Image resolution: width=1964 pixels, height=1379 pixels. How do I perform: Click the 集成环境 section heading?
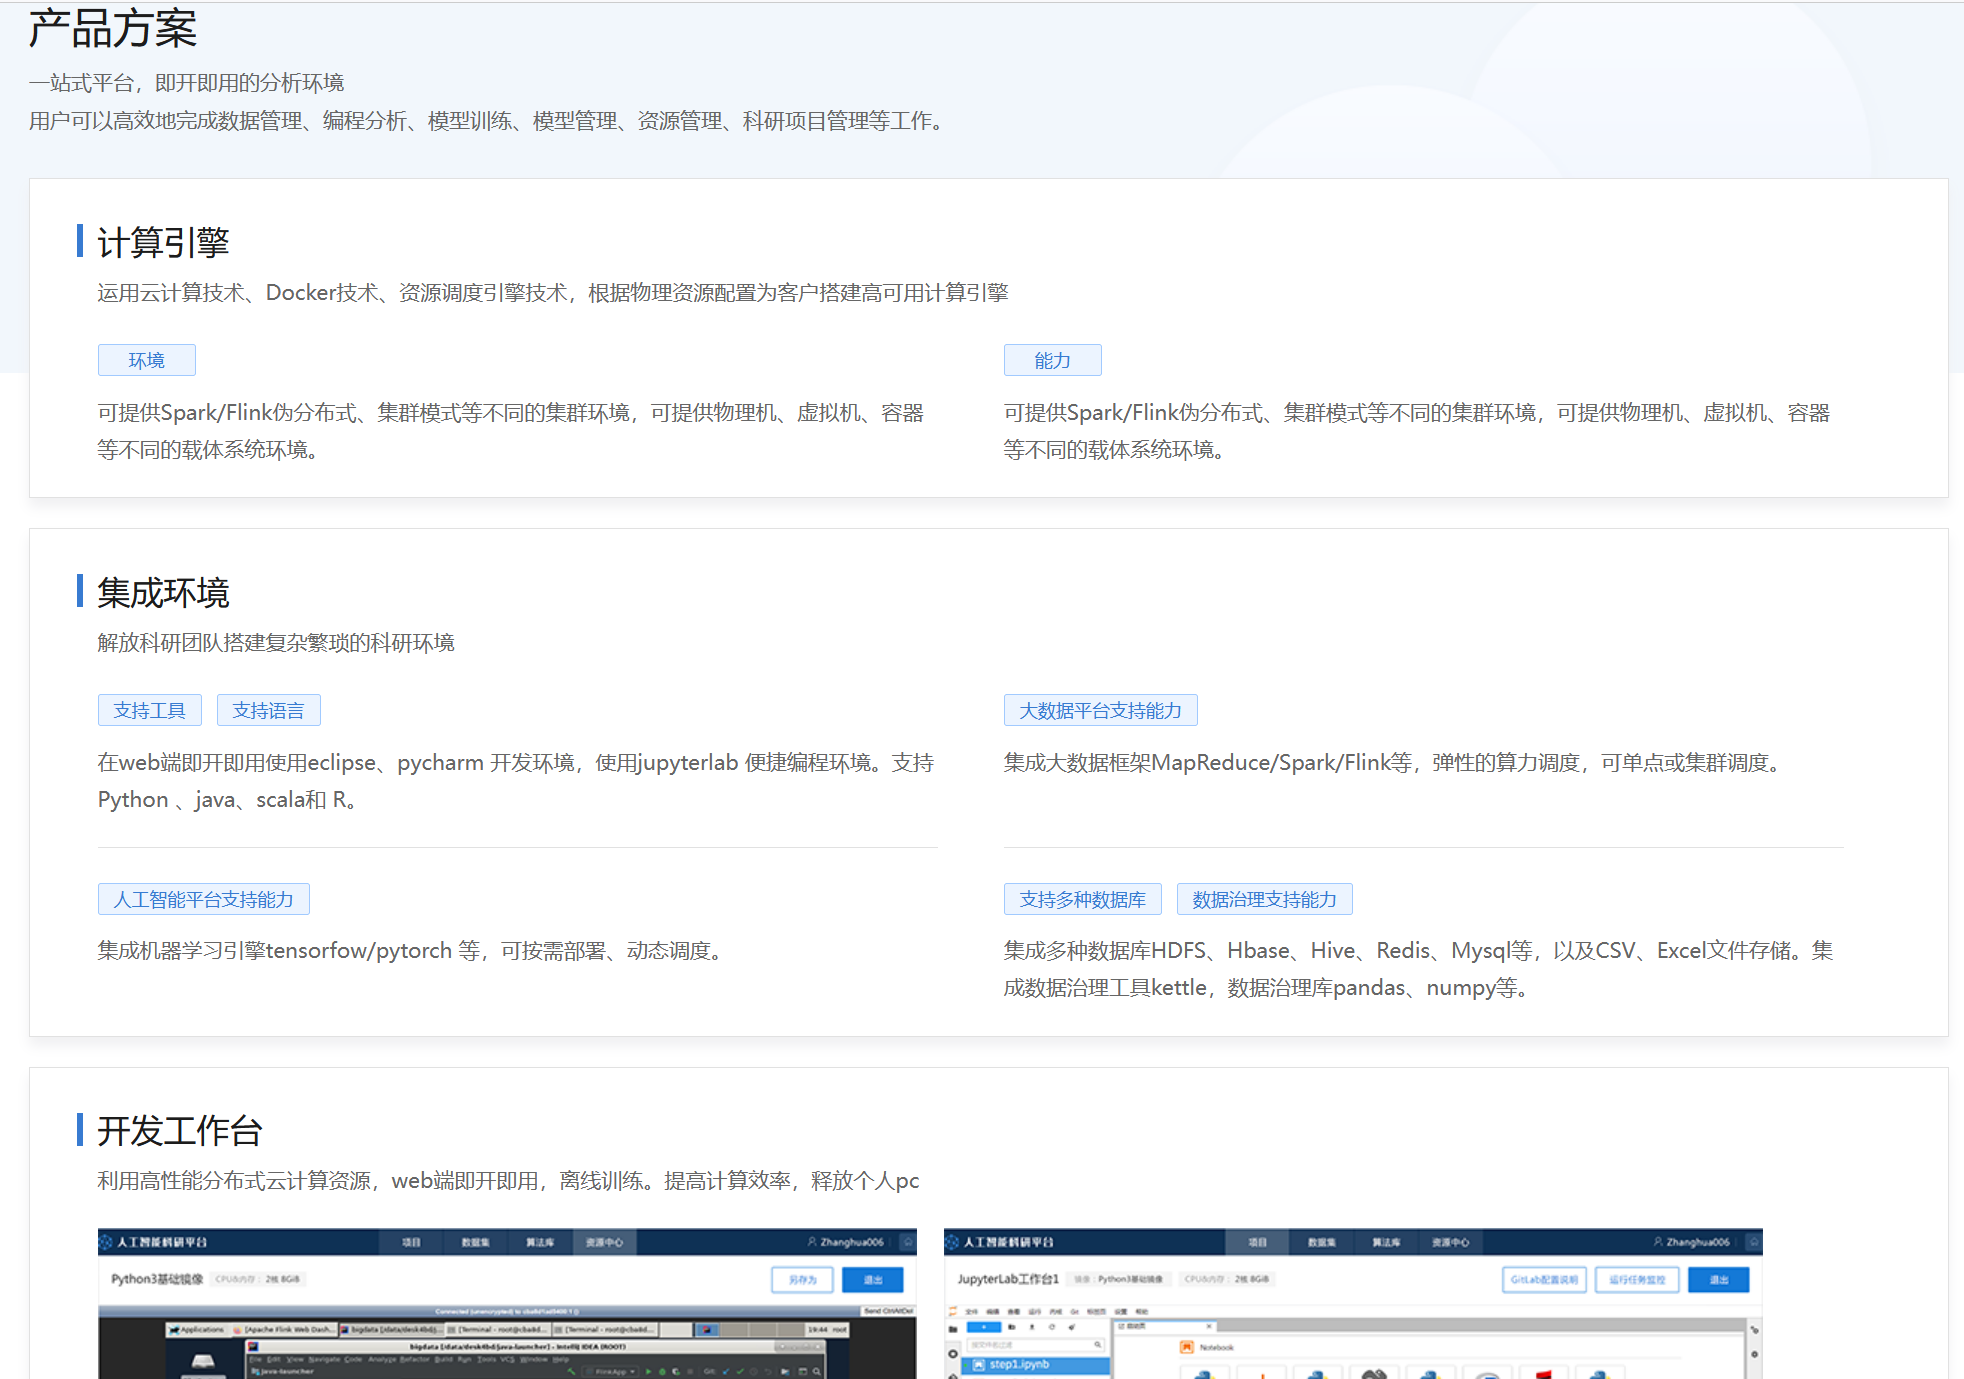pos(164,592)
